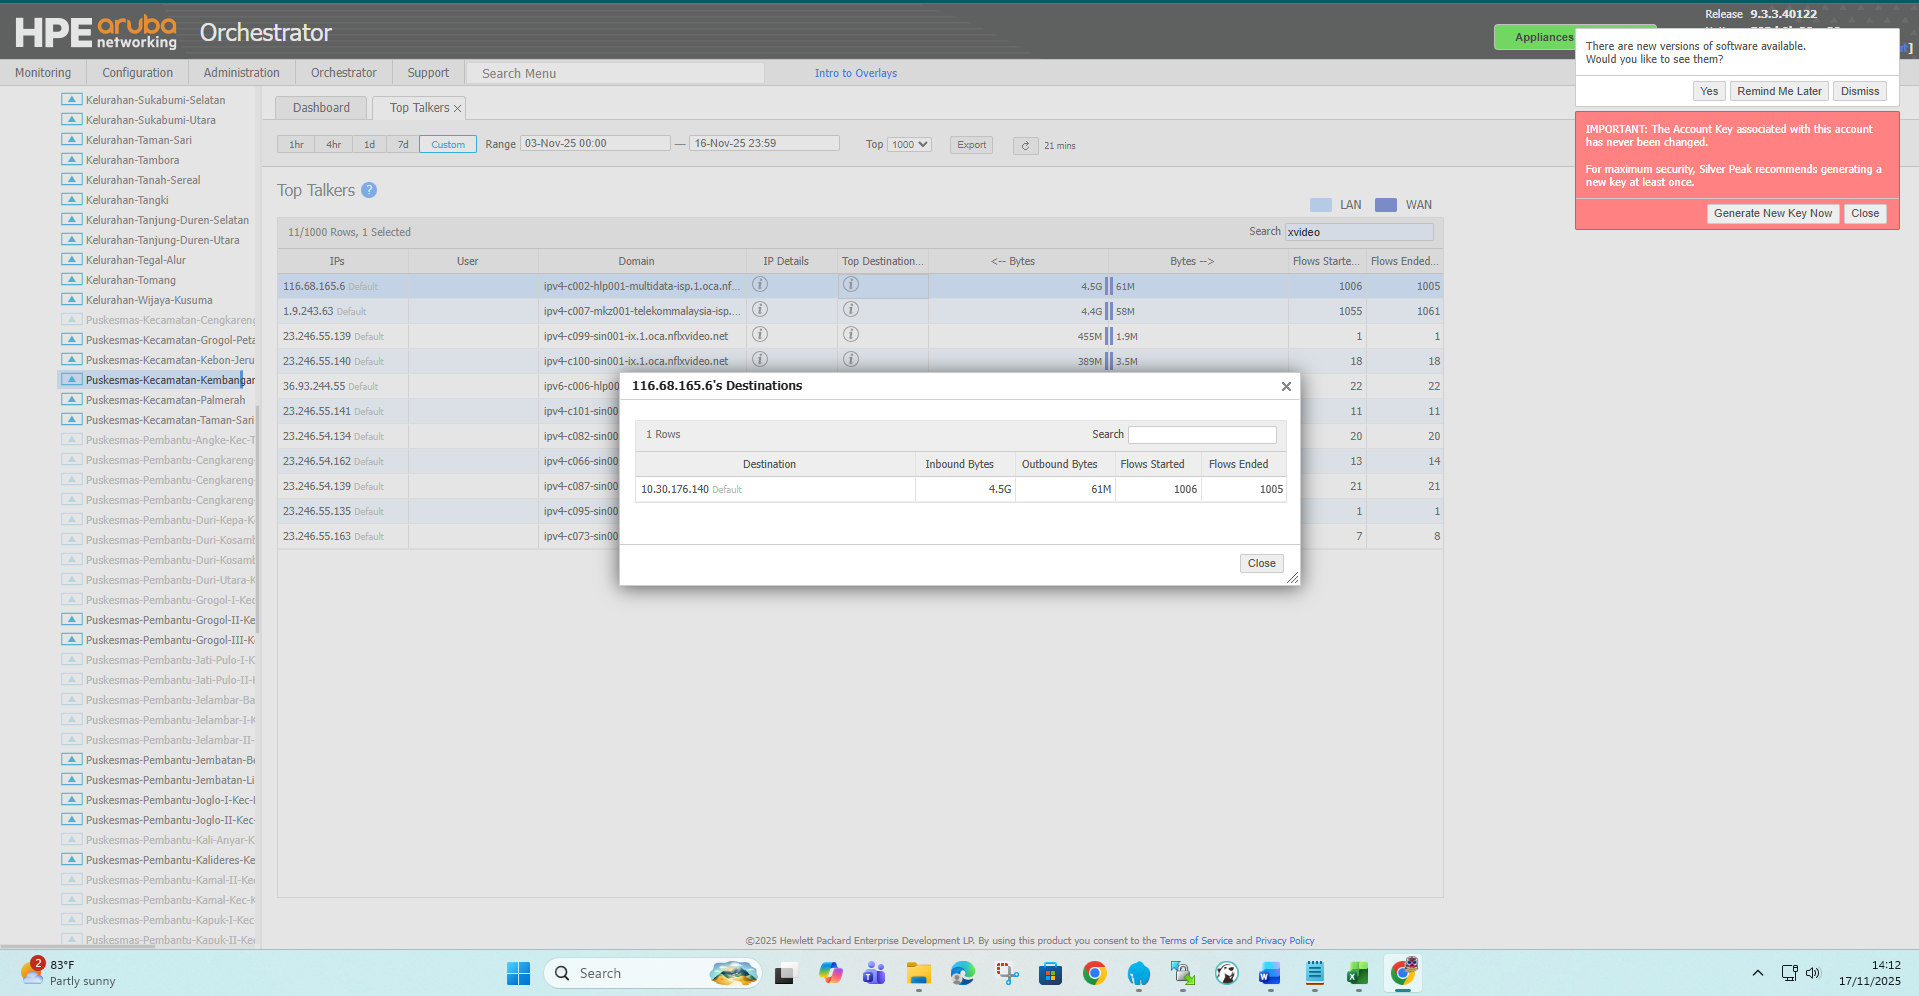
Task: Switch to the Dashboard tab
Action: coord(321,108)
